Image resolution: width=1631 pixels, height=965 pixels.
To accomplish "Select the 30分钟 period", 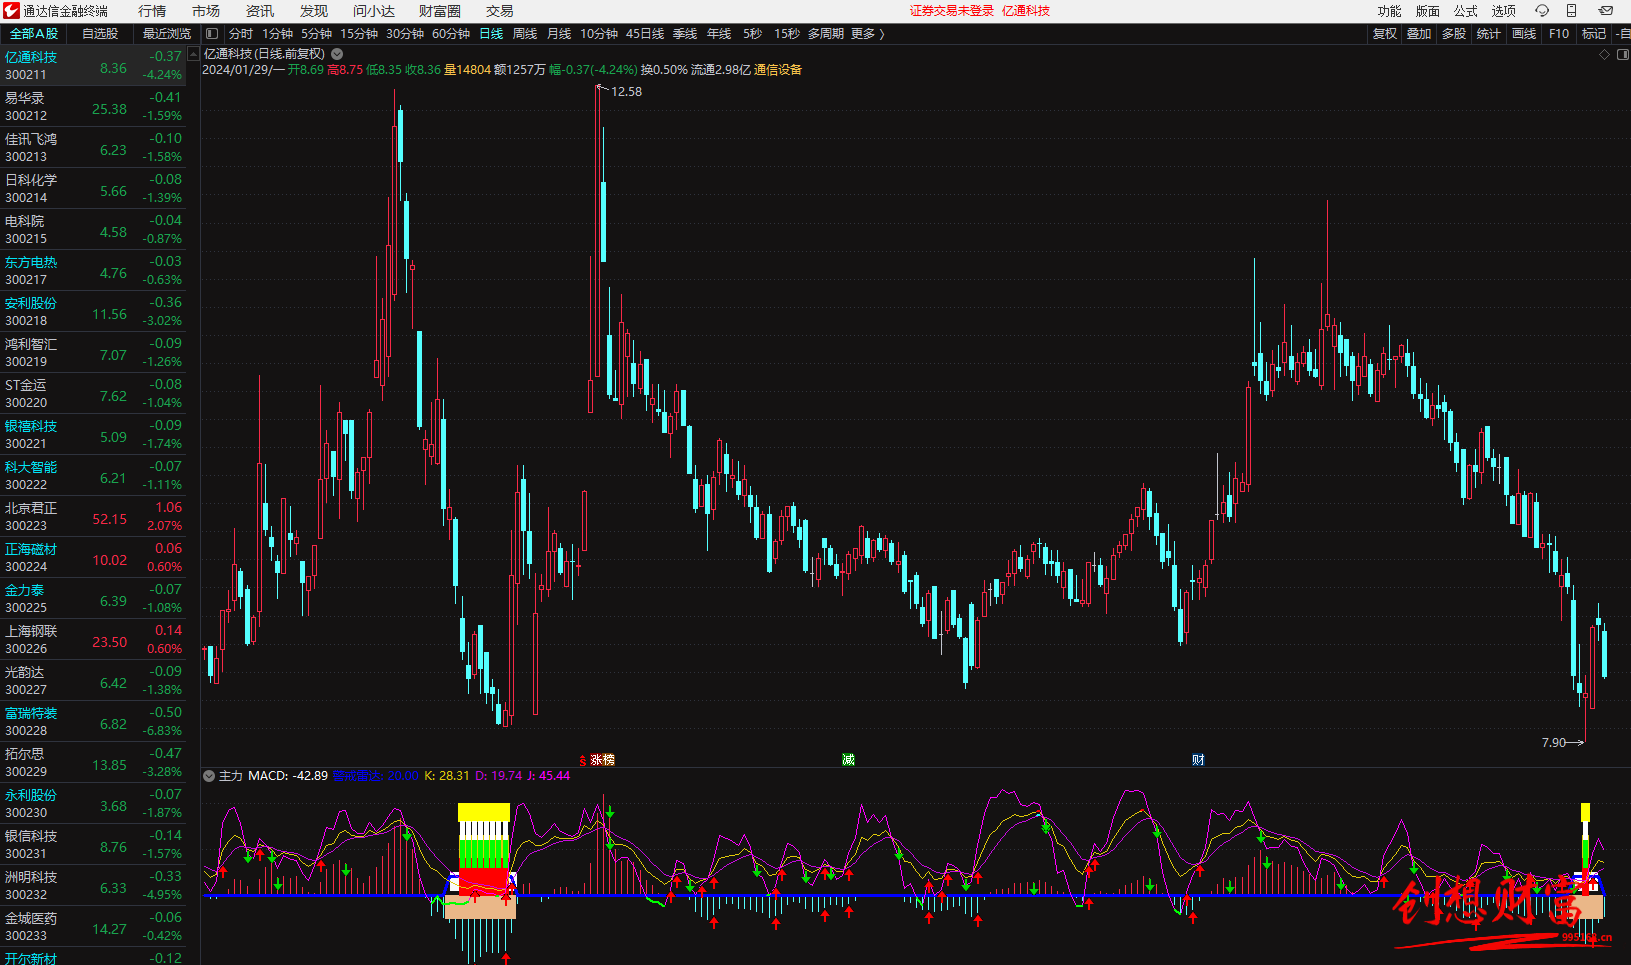I will pos(405,34).
